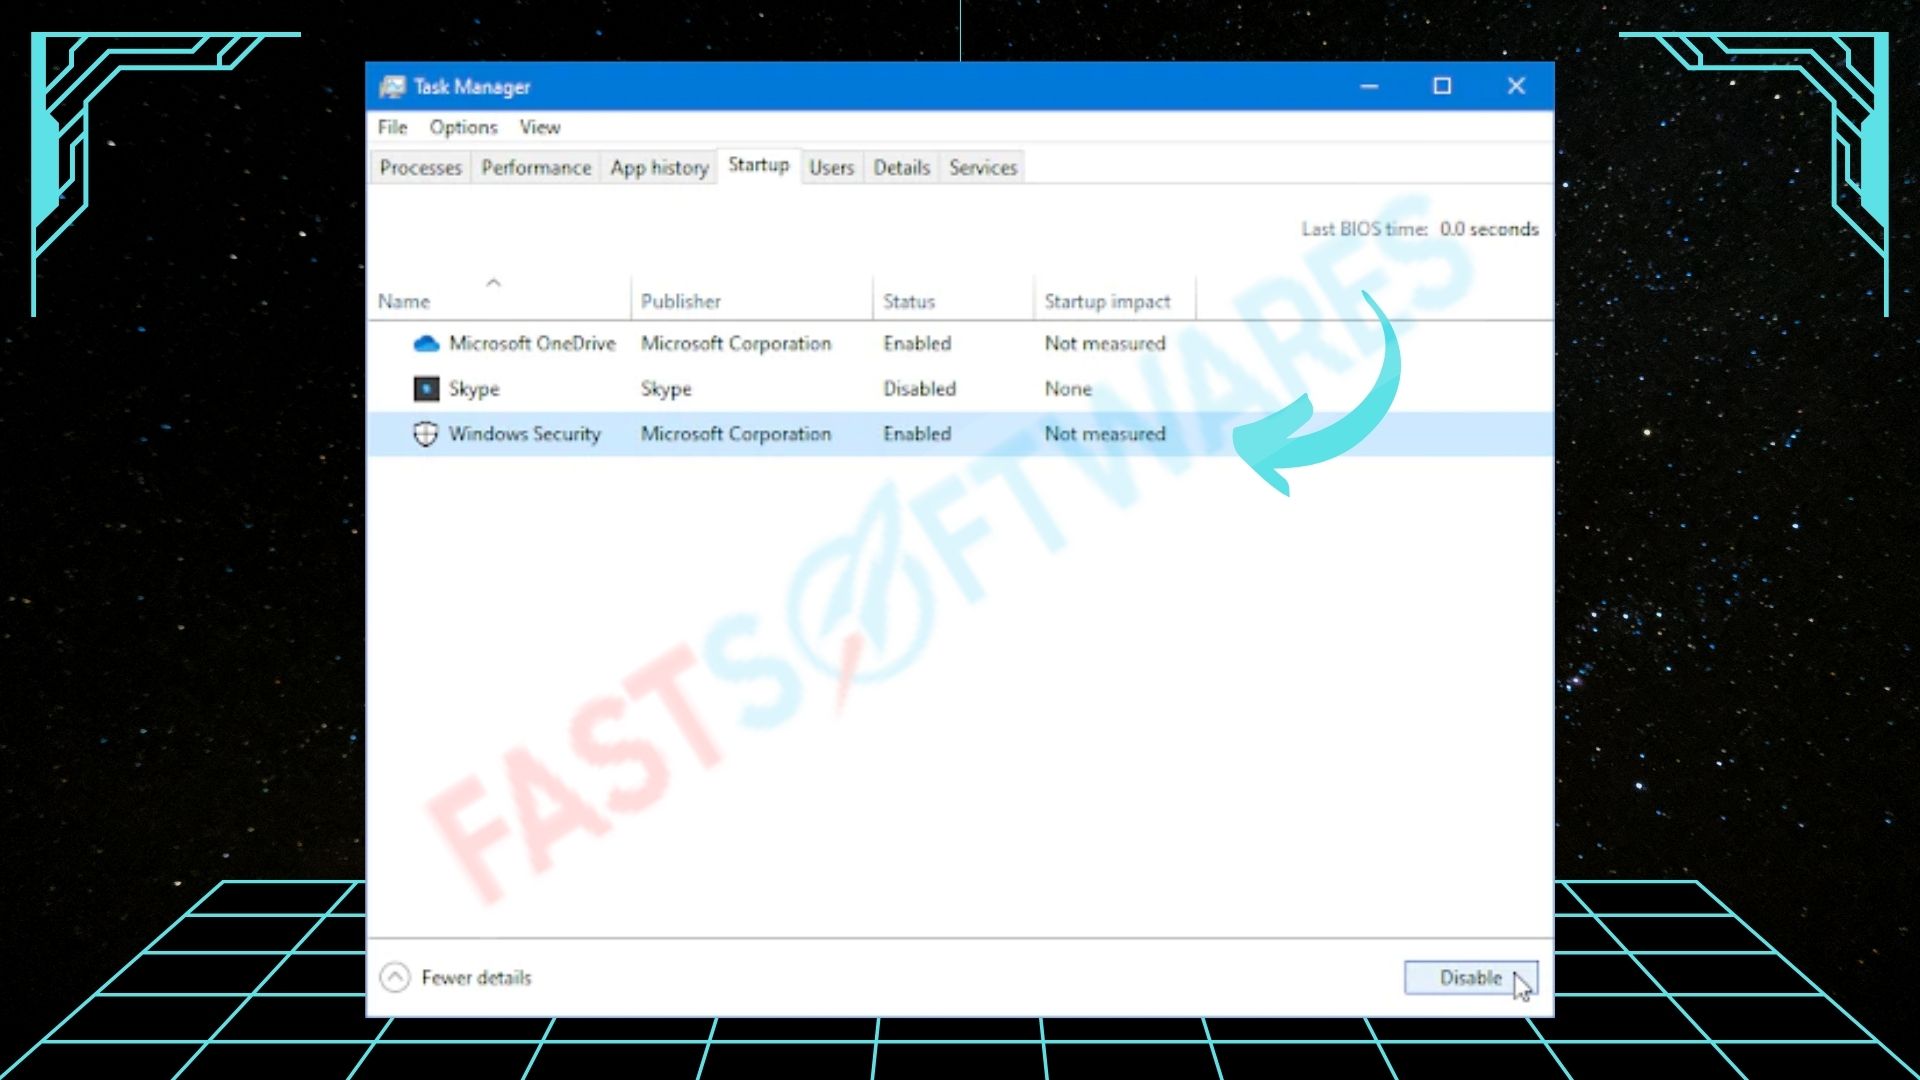Switch to the Users tab
The image size is (1920, 1080).
point(831,167)
